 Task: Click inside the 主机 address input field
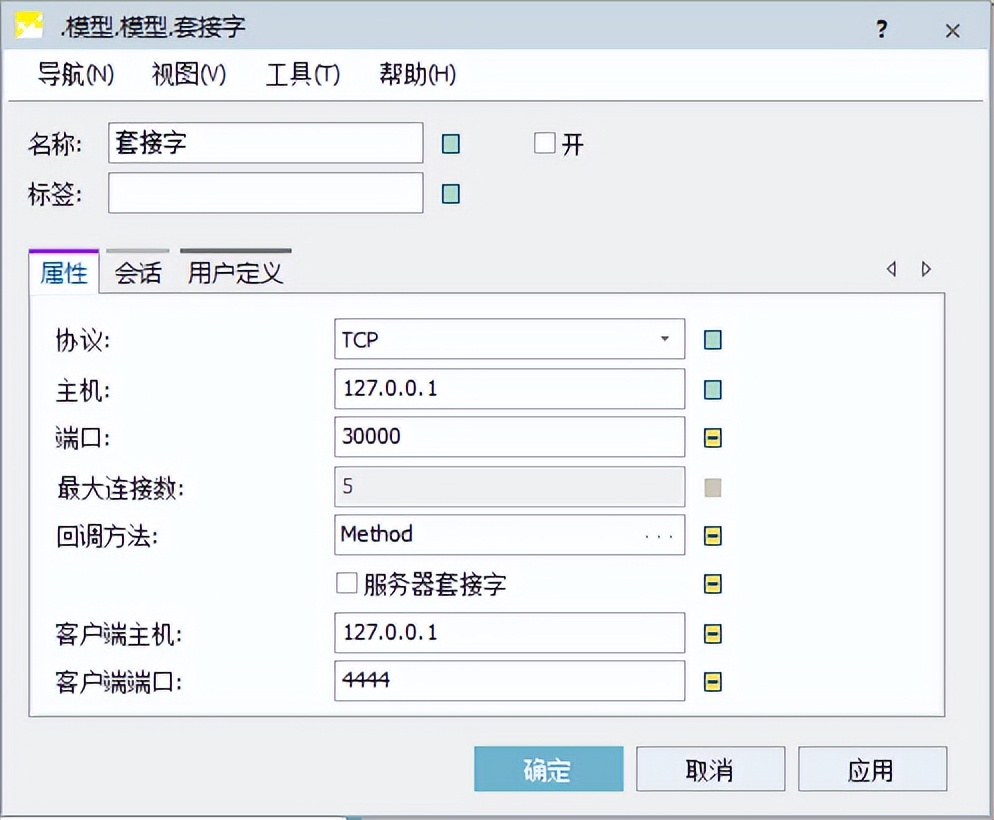(x=509, y=388)
